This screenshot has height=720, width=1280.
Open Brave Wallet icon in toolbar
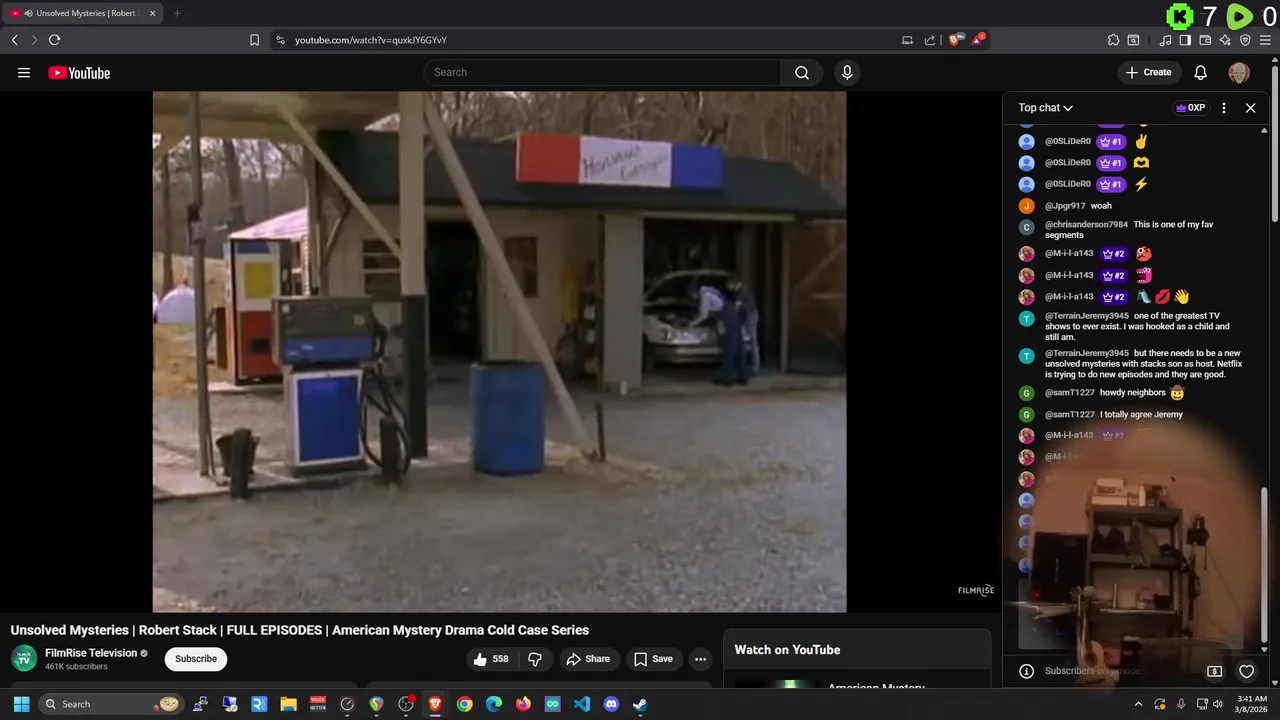click(1205, 40)
